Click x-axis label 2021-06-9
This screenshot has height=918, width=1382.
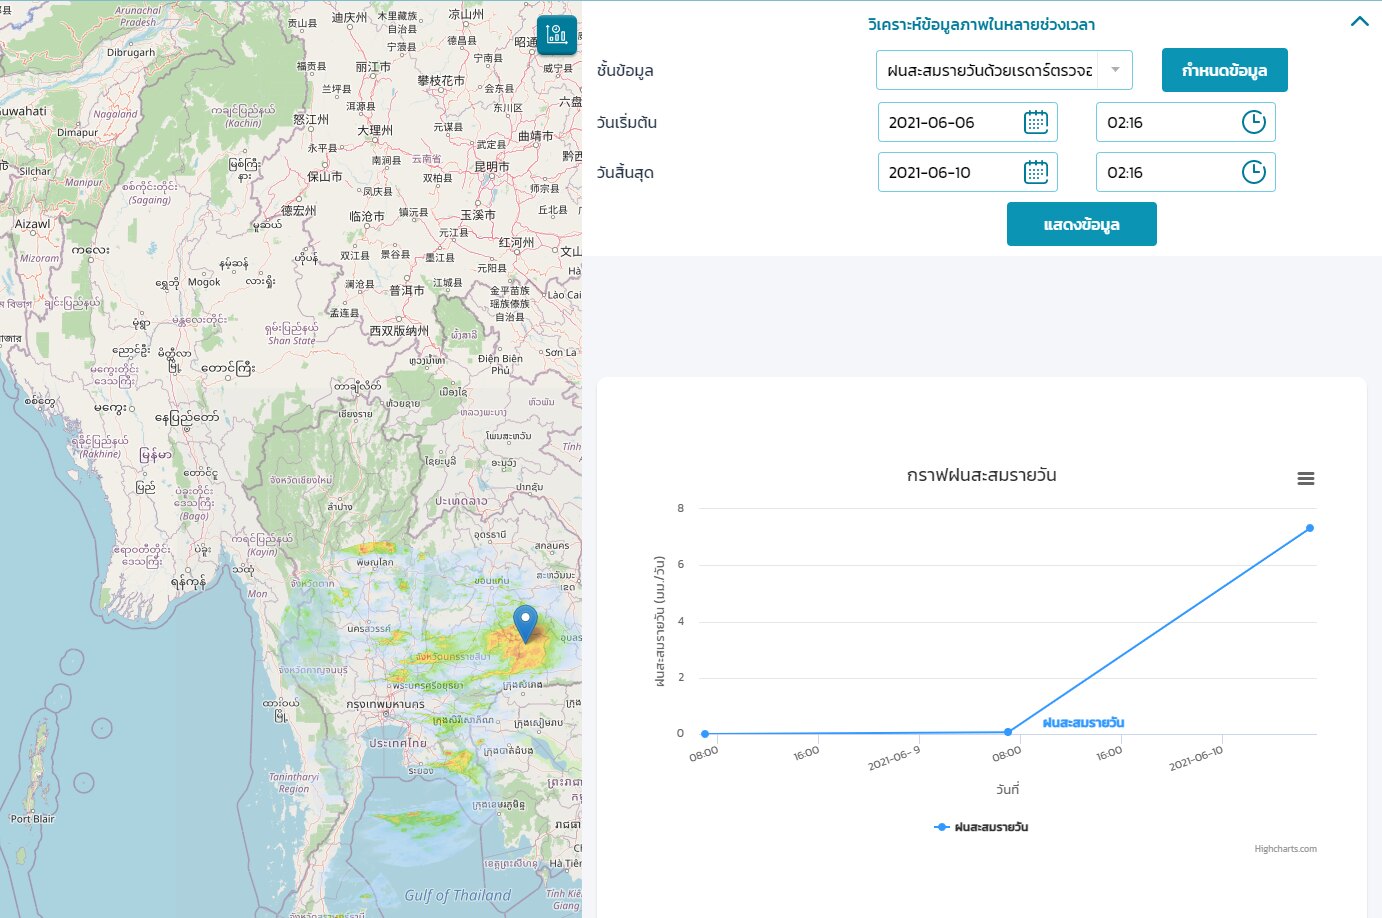point(894,758)
